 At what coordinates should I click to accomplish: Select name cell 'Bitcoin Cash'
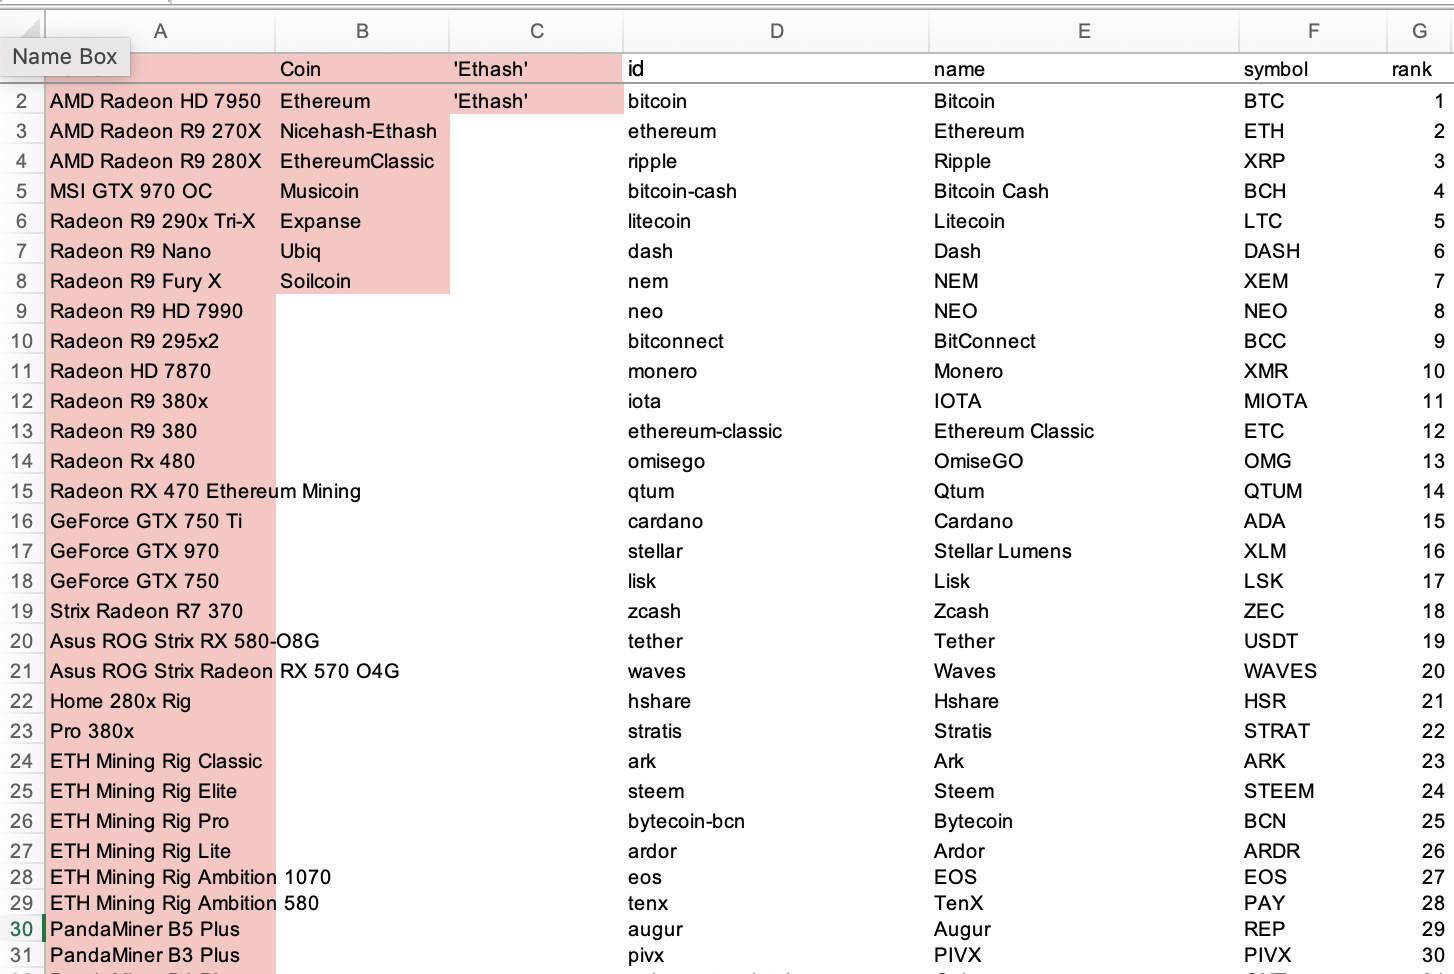[x=1084, y=191]
